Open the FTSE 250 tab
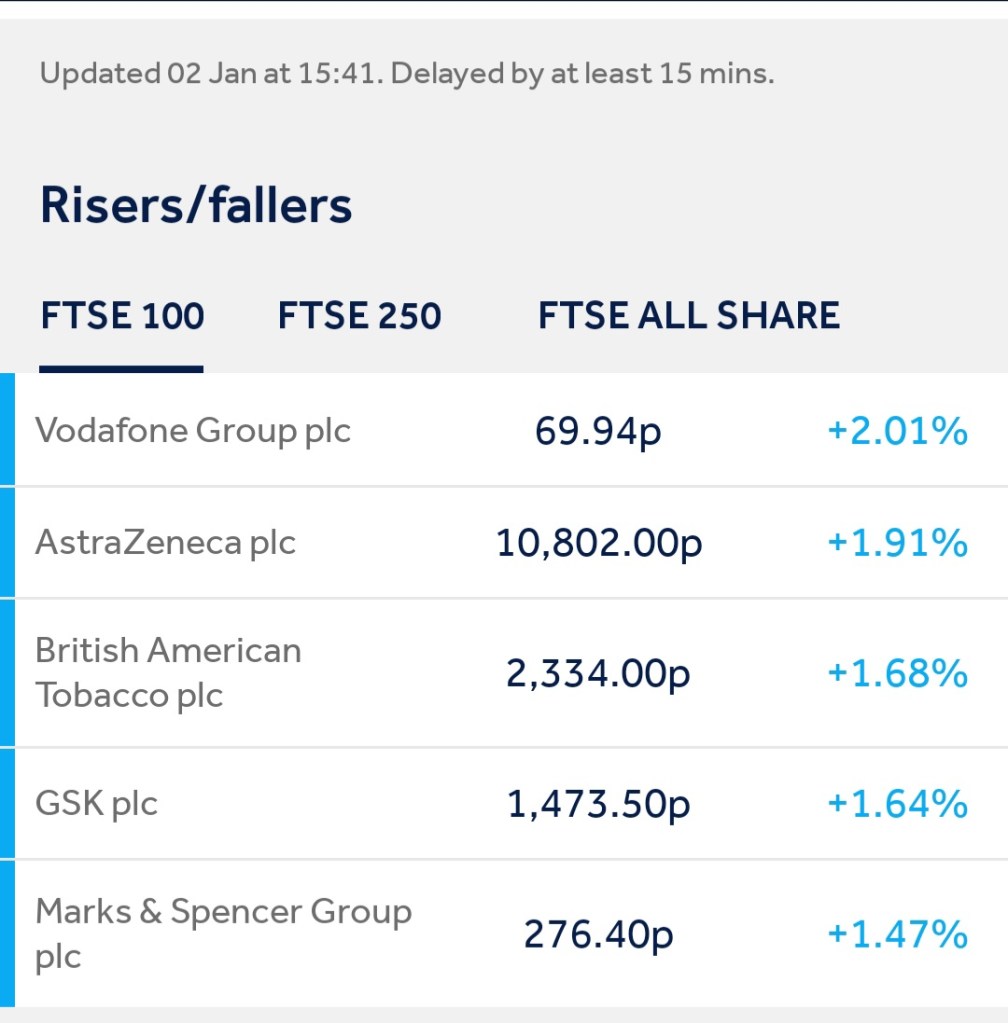Image resolution: width=1008 pixels, height=1023 pixels. coord(359,316)
